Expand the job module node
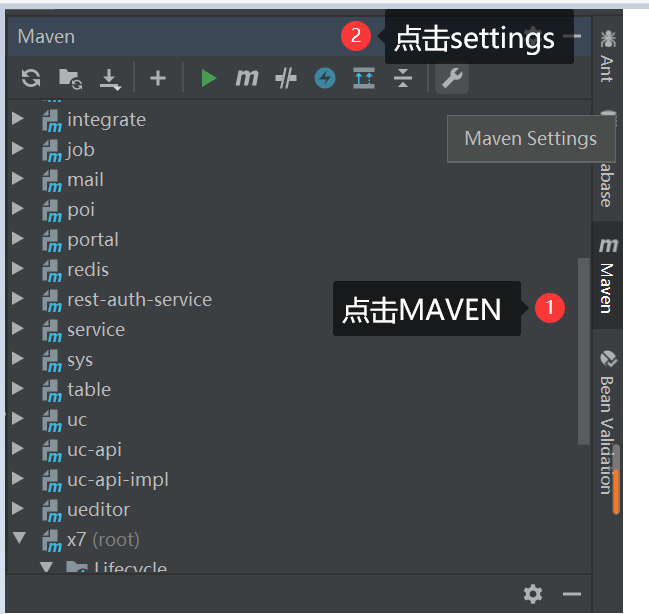The image size is (649, 614). pyautogui.click(x=18, y=148)
